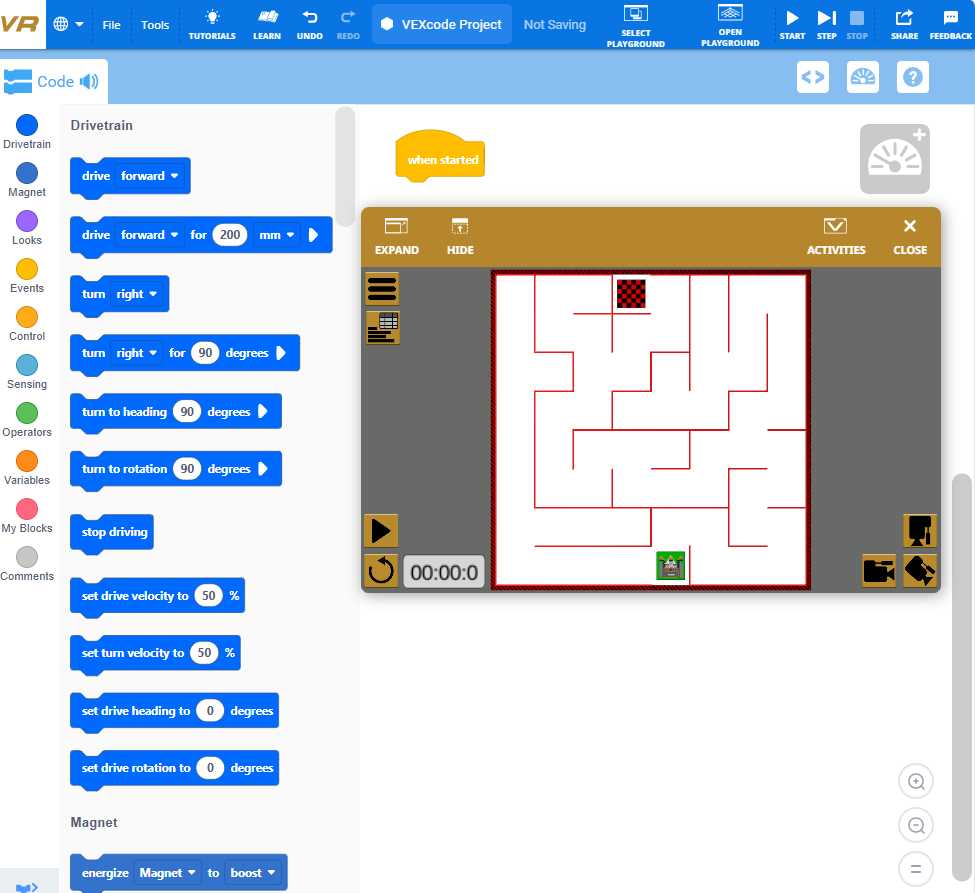Image resolution: width=975 pixels, height=893 pixels.
Task: Expand arrow on turn to rotation block
Action: click(x=263, y=469)
